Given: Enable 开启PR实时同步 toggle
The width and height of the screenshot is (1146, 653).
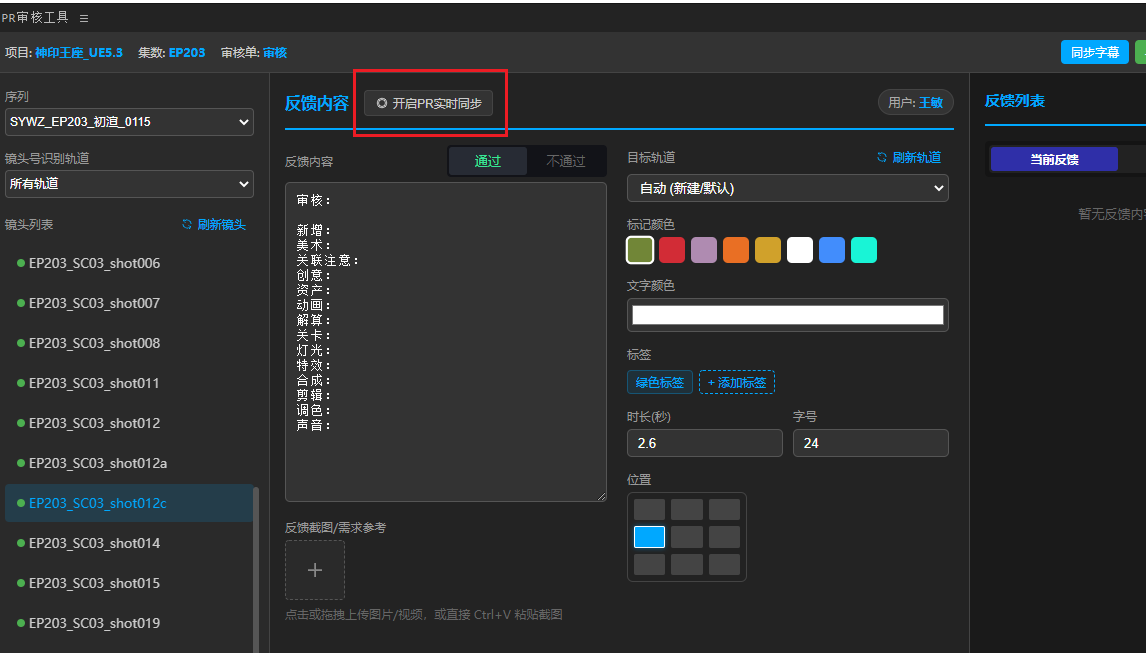Looking at the screenshot, I should (x=428, y=103).
